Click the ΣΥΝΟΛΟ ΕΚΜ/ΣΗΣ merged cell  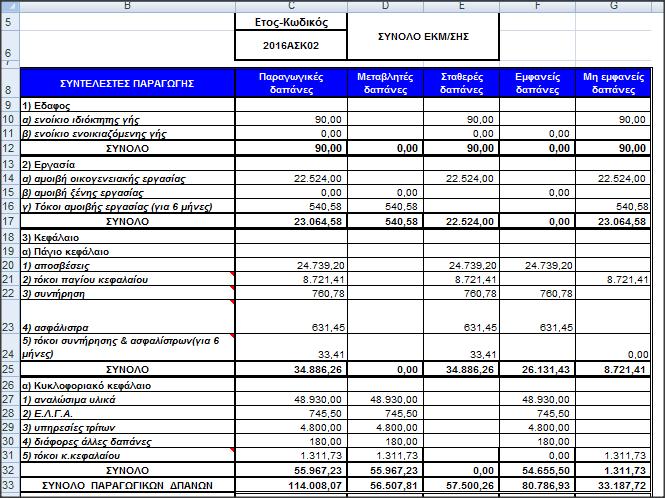[x=423, y=36]
